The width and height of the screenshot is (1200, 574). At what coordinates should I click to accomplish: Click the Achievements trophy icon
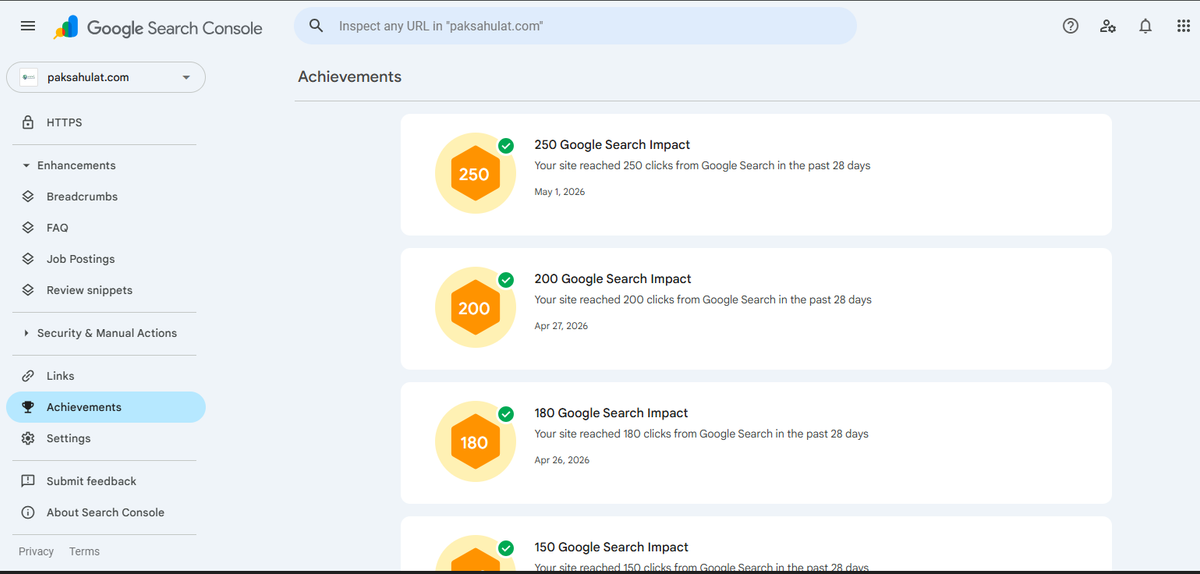tap(28, 407)
